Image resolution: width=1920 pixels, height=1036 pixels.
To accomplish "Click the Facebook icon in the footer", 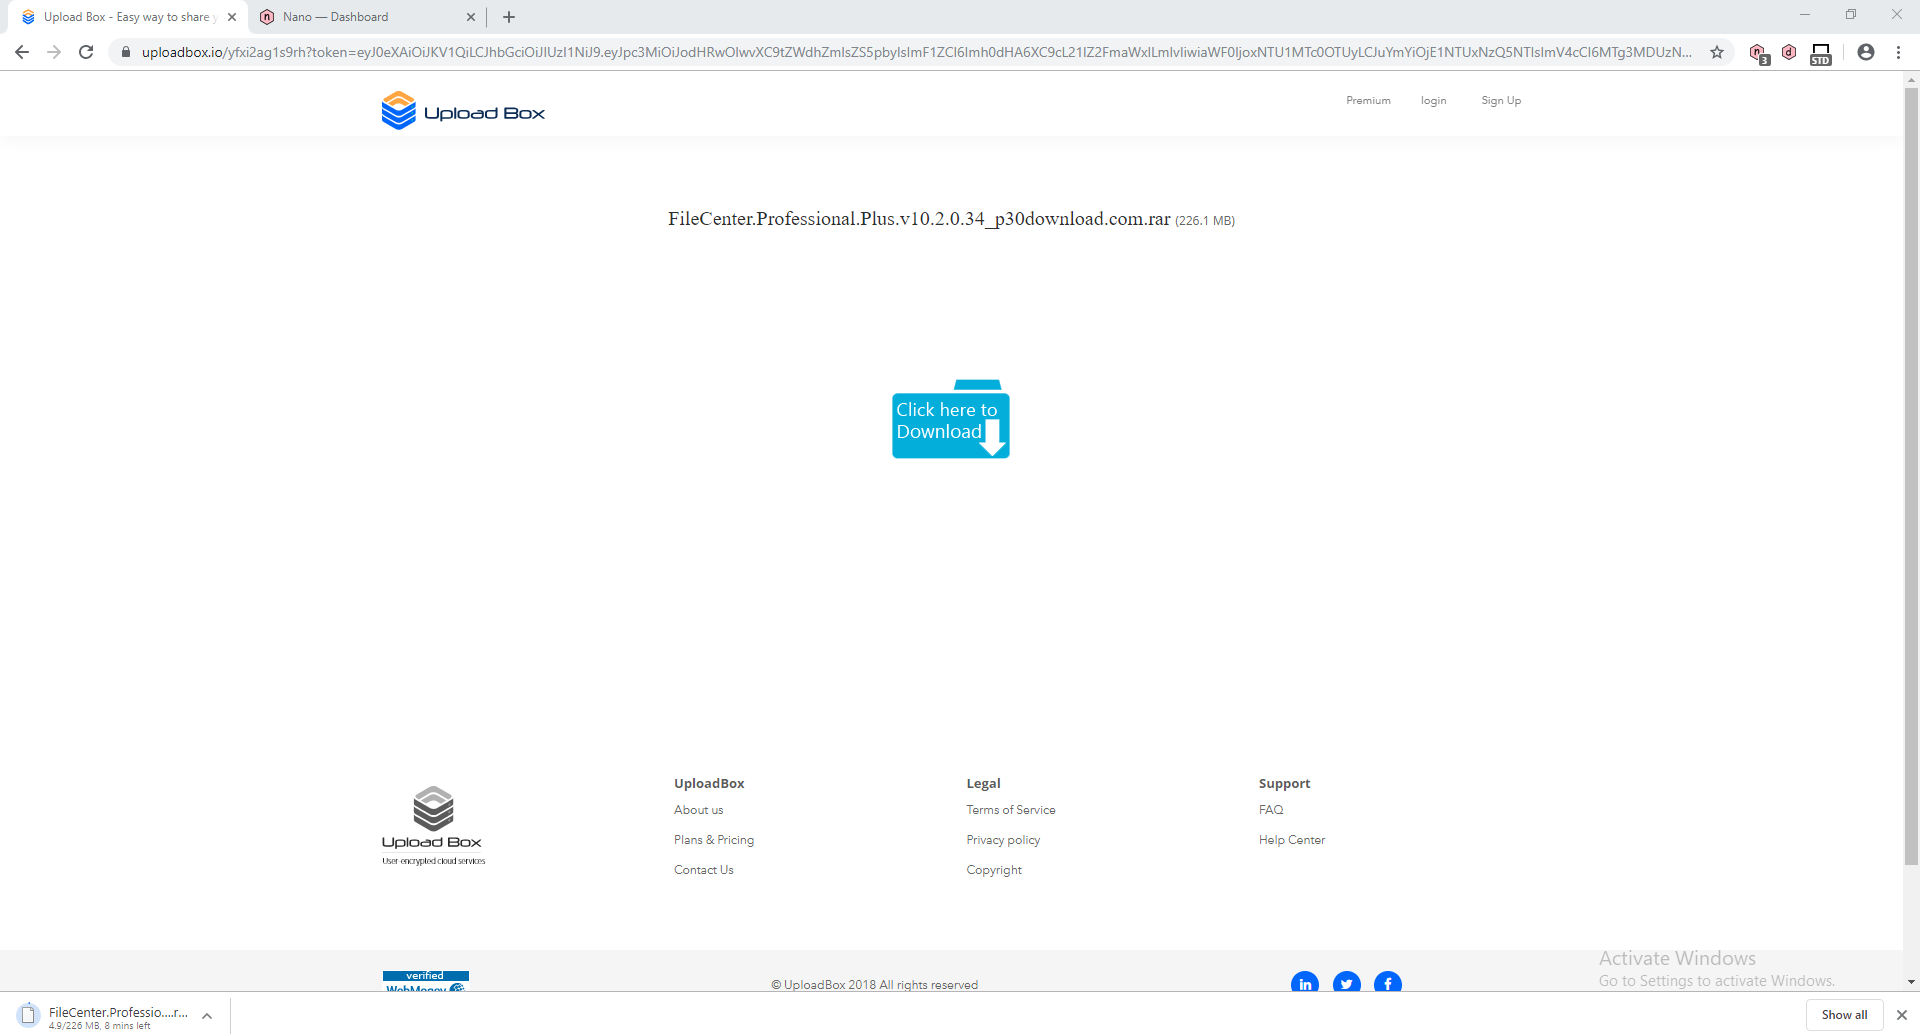I will pyautogui.click(x=1389, y=984).
